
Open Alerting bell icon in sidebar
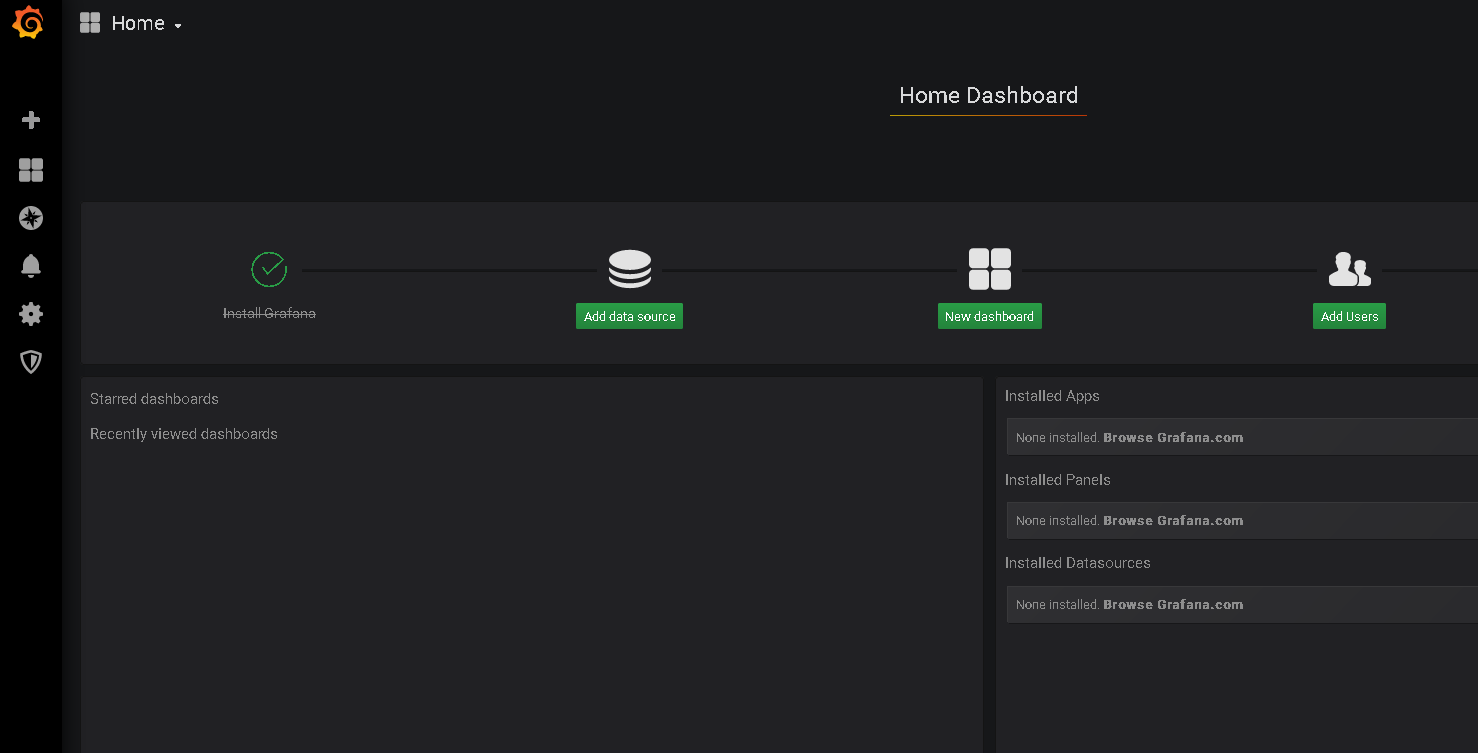[31, 266]
